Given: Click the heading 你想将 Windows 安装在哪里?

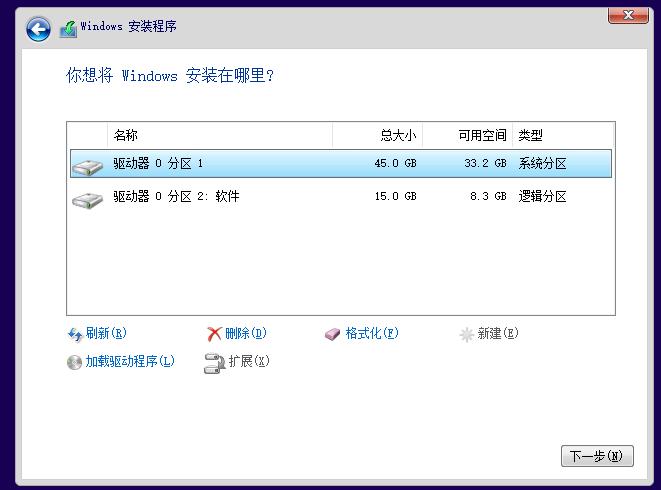Looking at the screenshot, I should pos(170,75).
